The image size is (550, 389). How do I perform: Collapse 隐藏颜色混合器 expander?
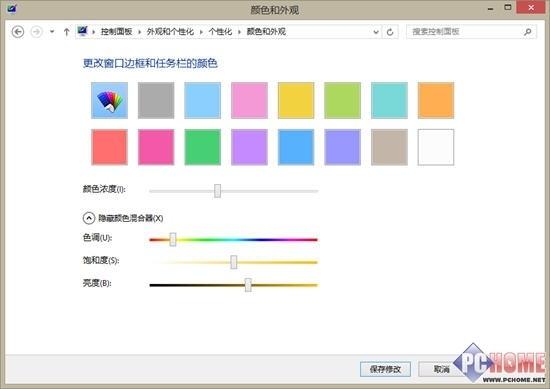point(89,218)
